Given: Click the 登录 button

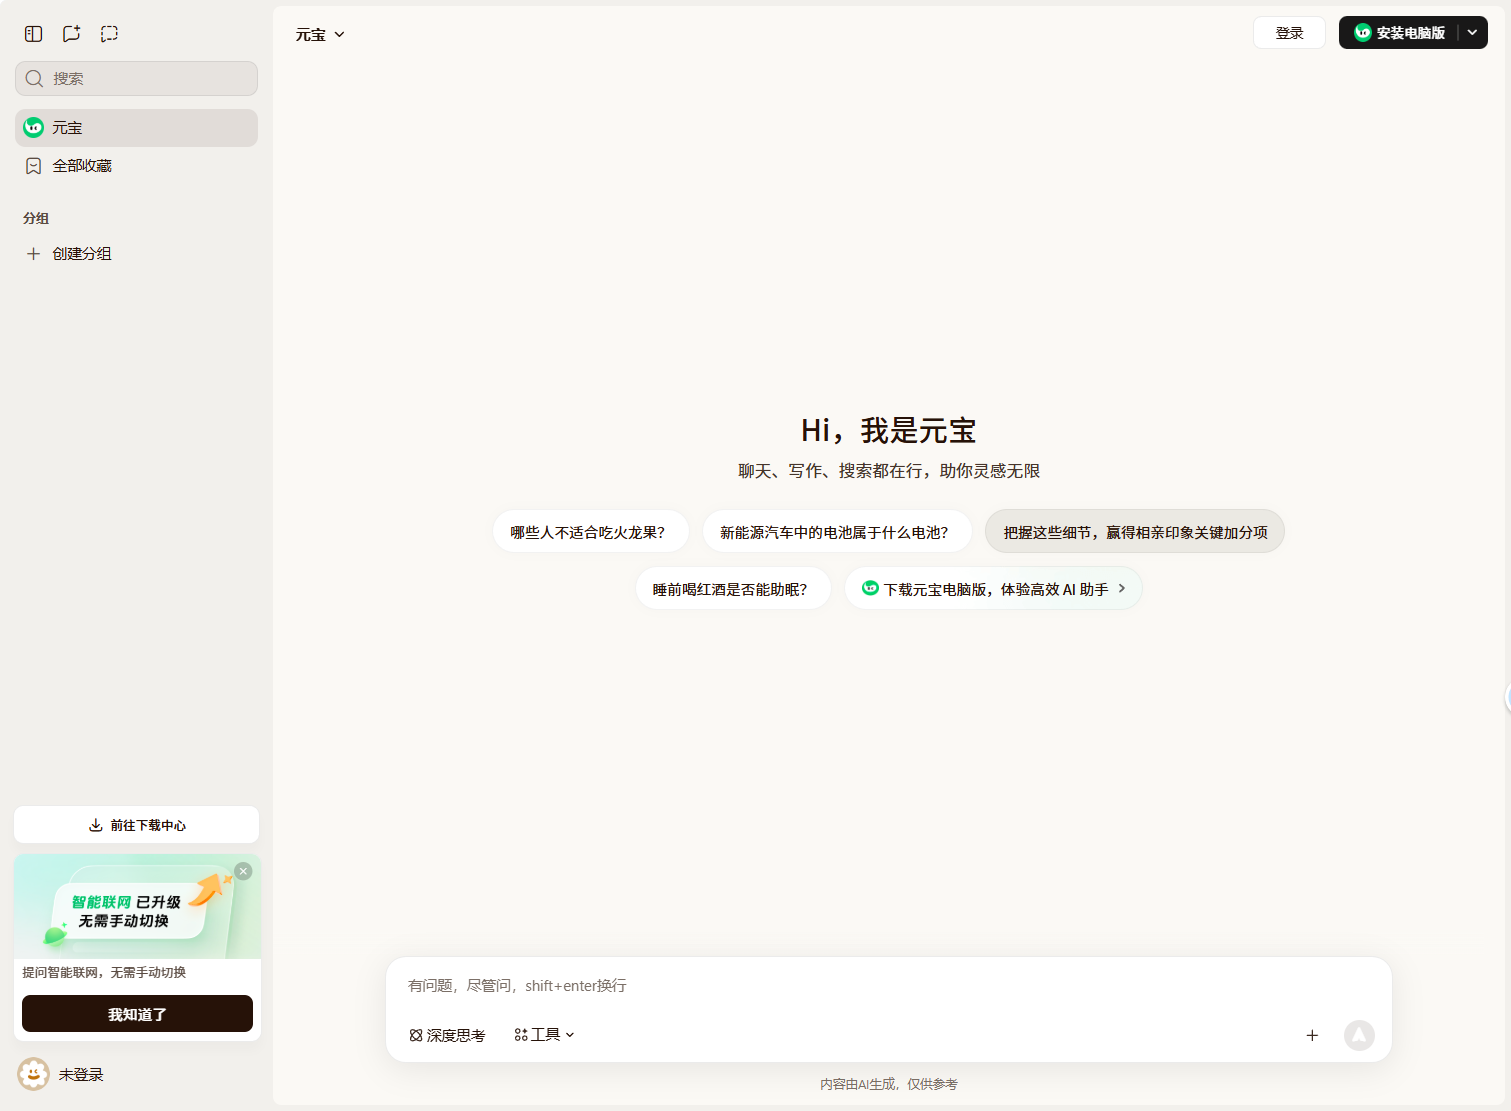Looking at the screenshot, I should [x=1289, y=33].
